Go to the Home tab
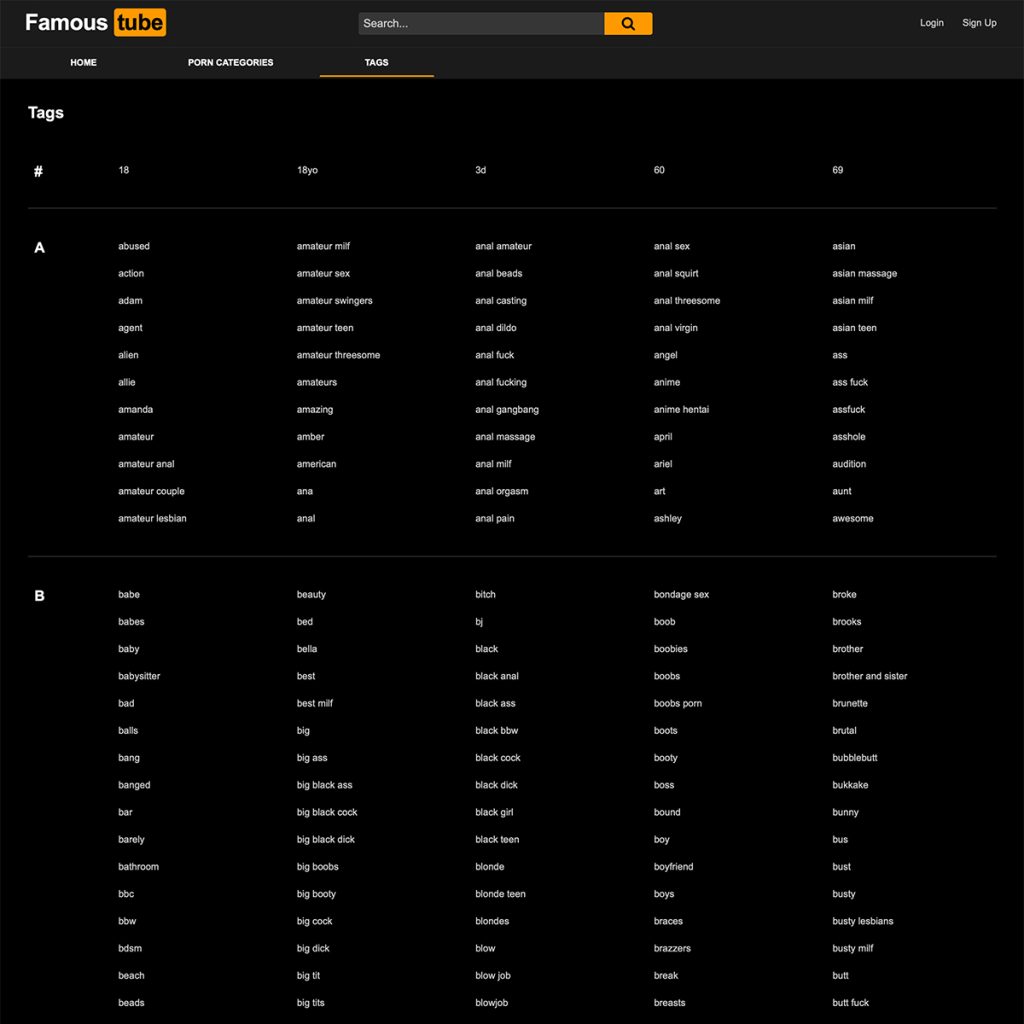1024x1024 pixels. (83, 62)
